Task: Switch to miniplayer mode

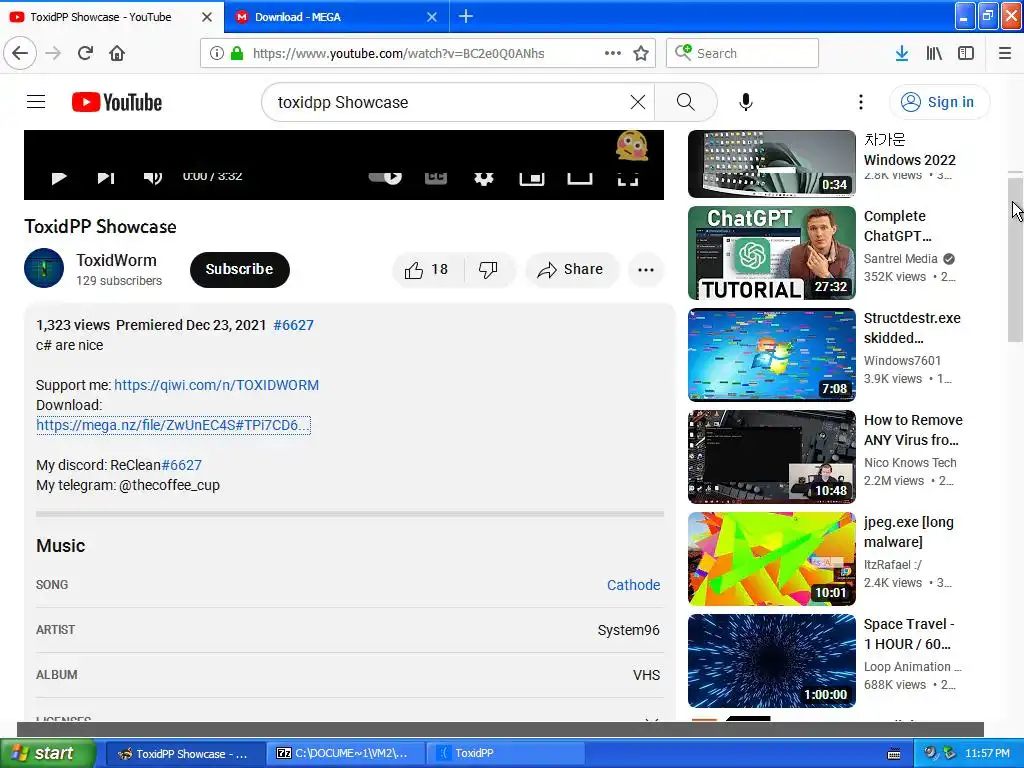Action: [532, 178]
